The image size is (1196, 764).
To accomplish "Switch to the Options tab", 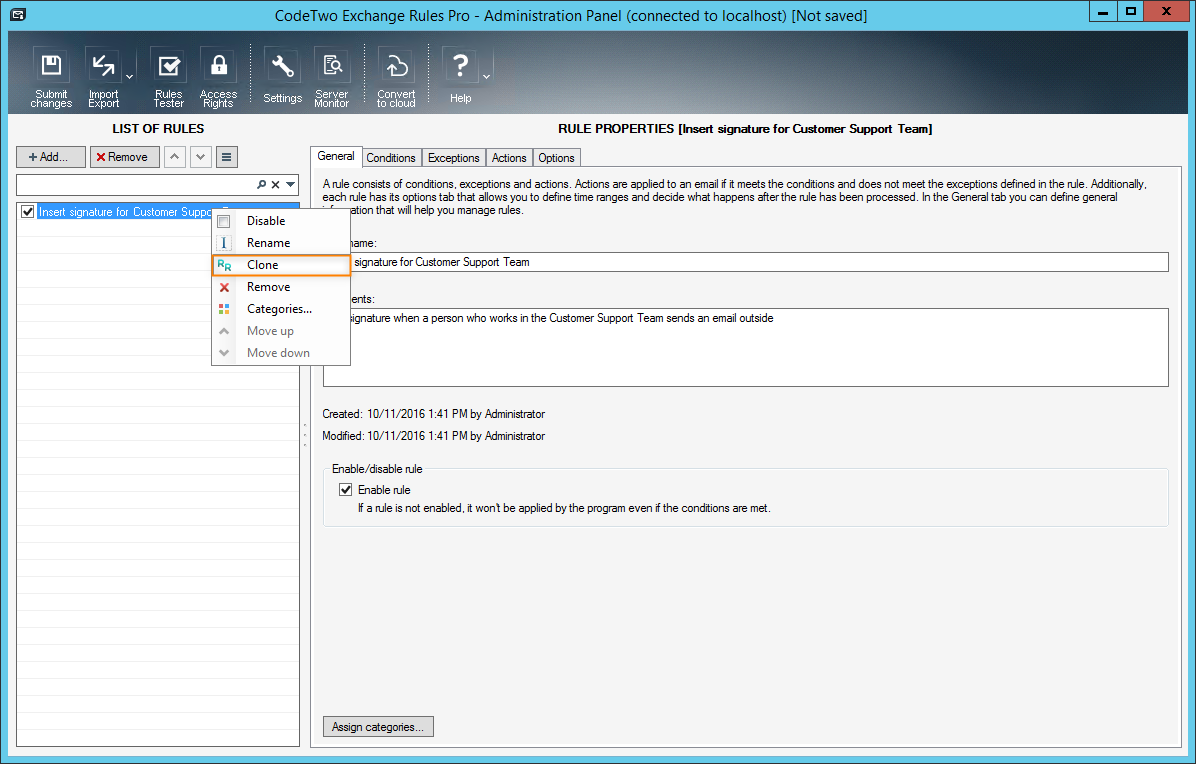I will point(556,158).
